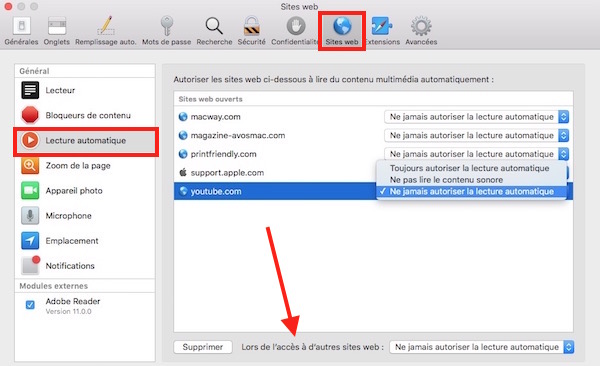Choose Toujours autoriser la lecture automatique
The height and width of the screenshot is (366, 600).
pos(471,168)
